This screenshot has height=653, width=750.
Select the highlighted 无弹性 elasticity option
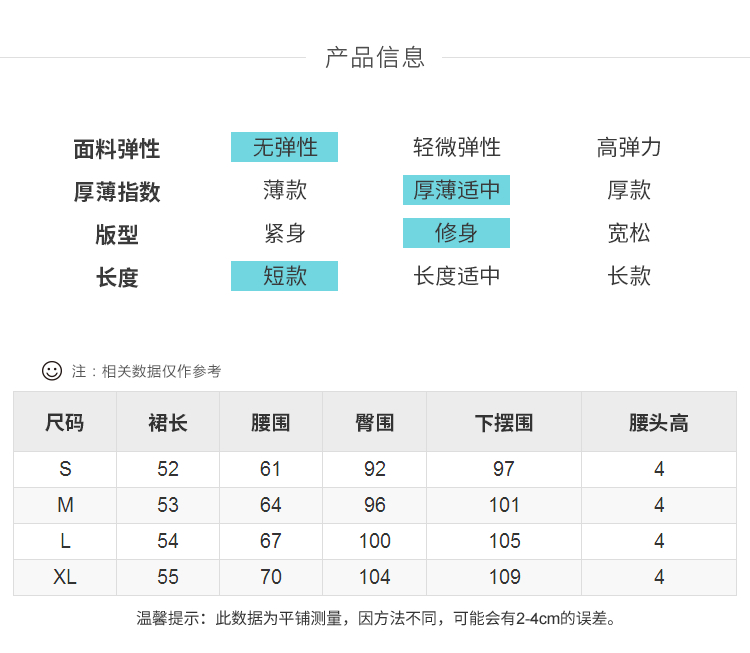pos(284,147)
